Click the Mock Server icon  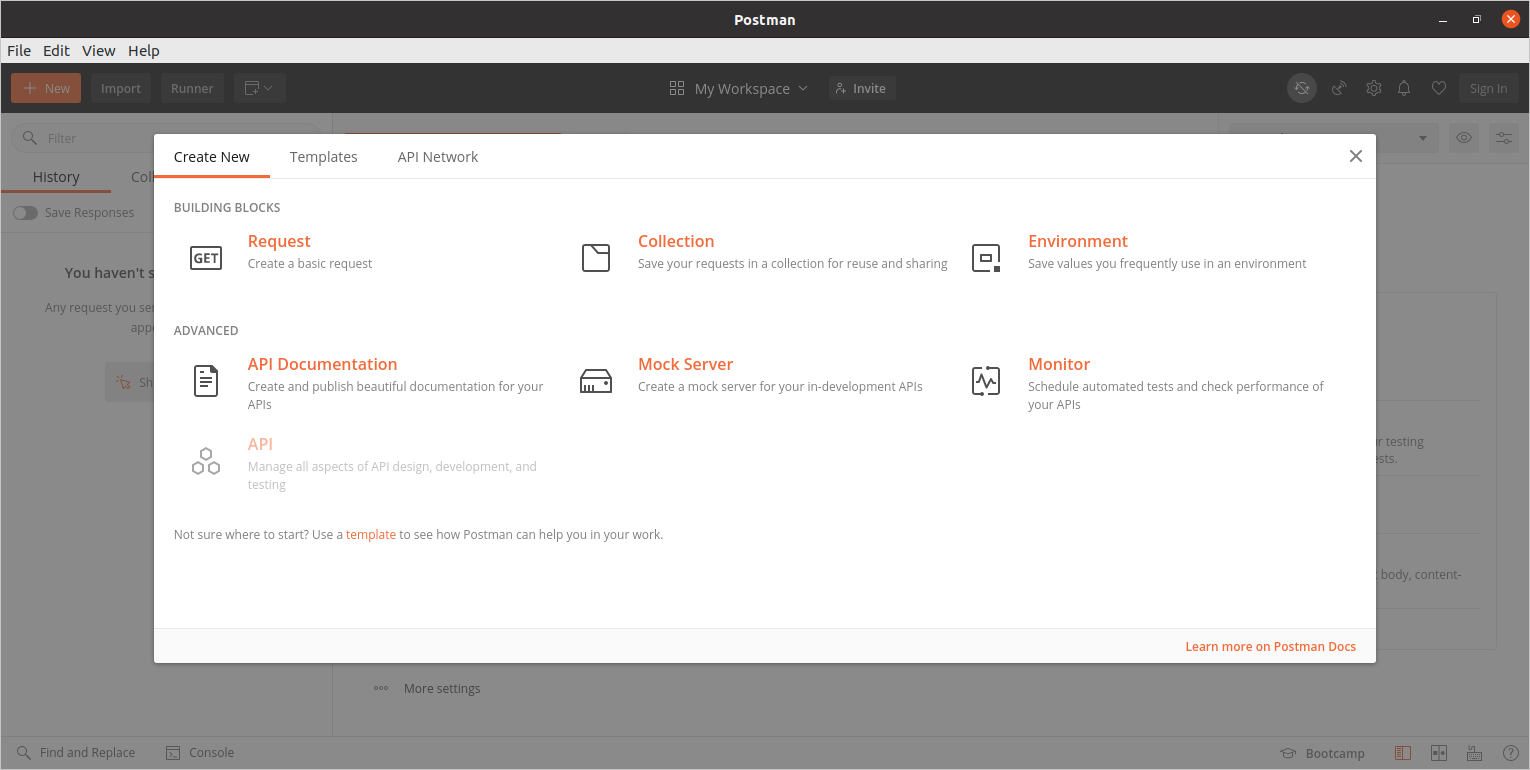pos(596,380)
